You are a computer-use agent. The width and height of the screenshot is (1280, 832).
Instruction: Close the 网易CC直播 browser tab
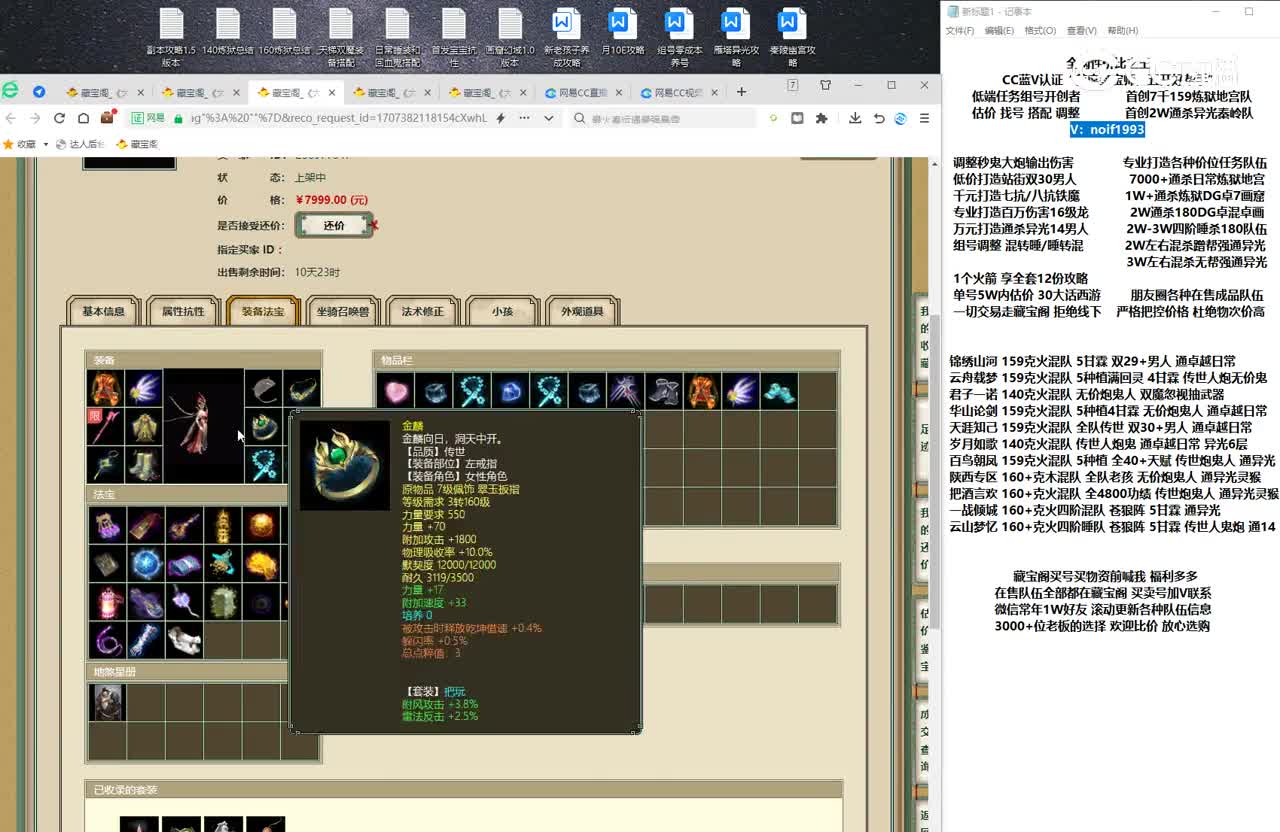click(x=619, y=92)
